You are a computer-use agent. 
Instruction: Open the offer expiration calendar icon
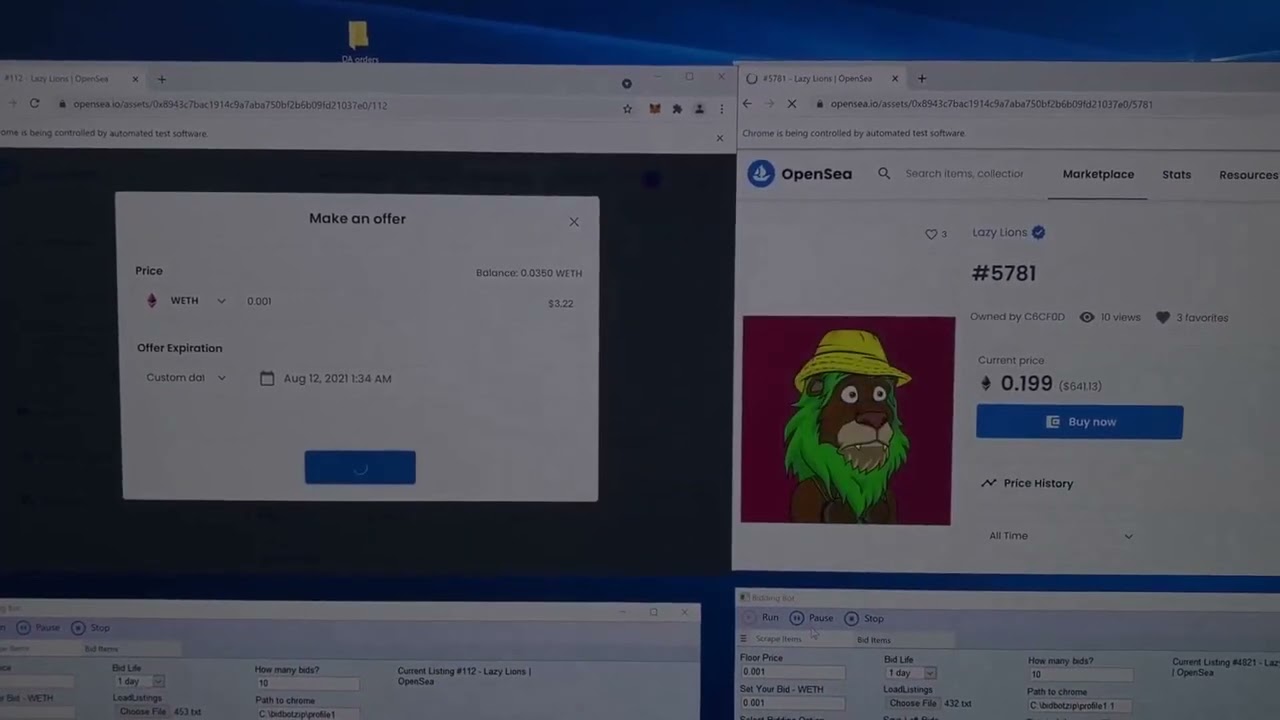[x=267, y=378]
